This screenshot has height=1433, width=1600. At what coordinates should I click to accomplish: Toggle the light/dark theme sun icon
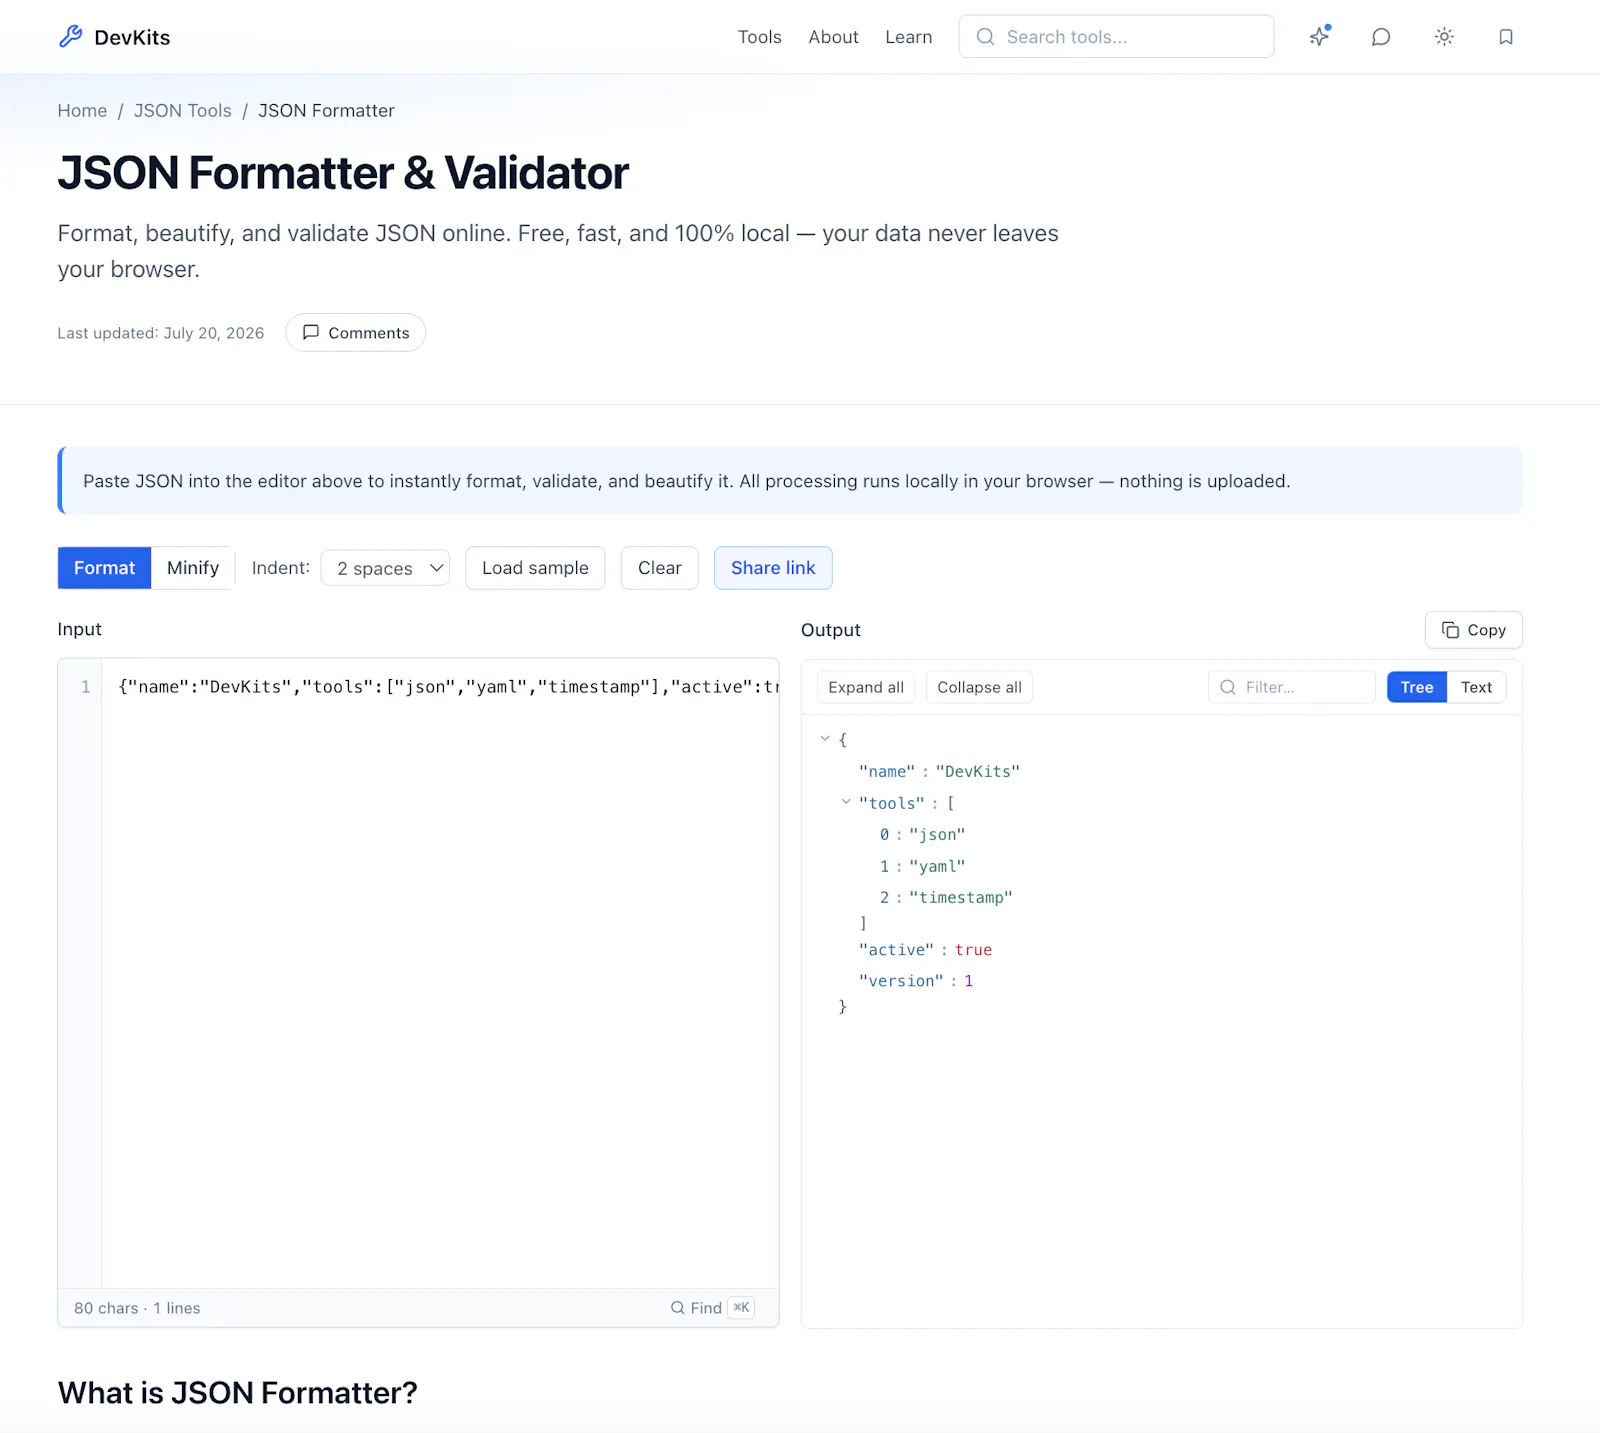coord(1444,37)
